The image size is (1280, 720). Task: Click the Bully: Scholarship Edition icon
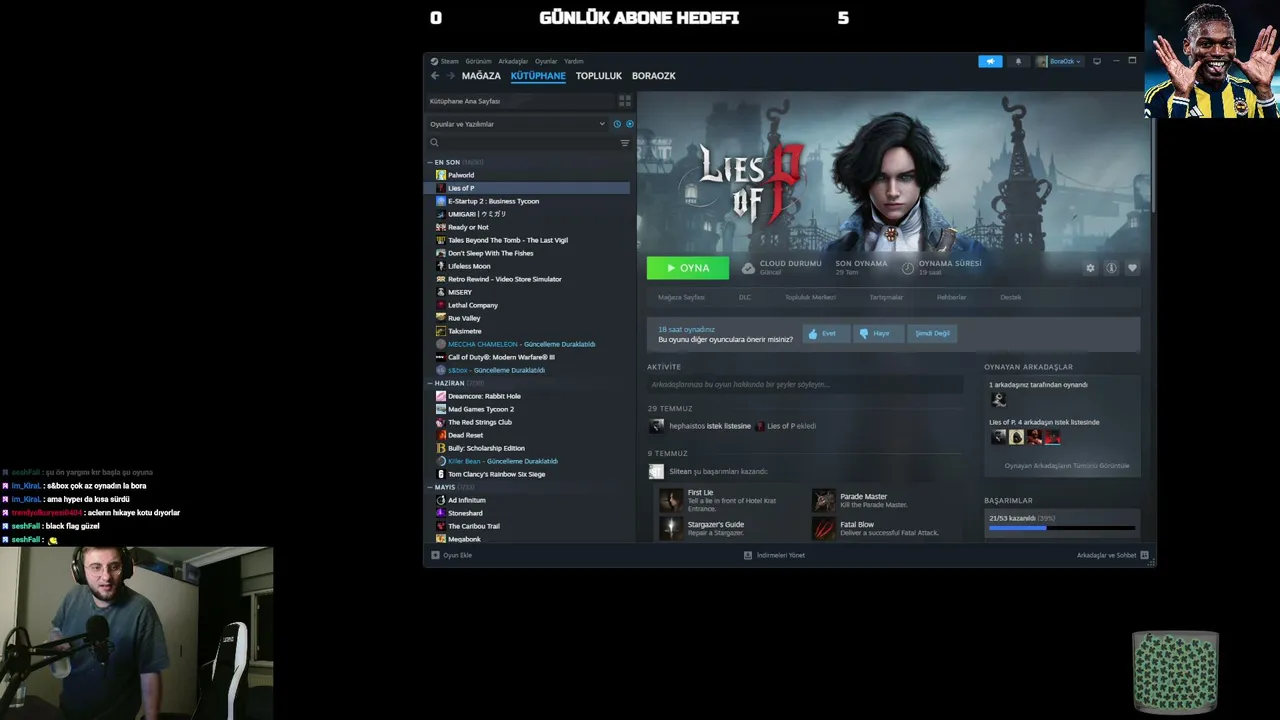pos(441,448)
